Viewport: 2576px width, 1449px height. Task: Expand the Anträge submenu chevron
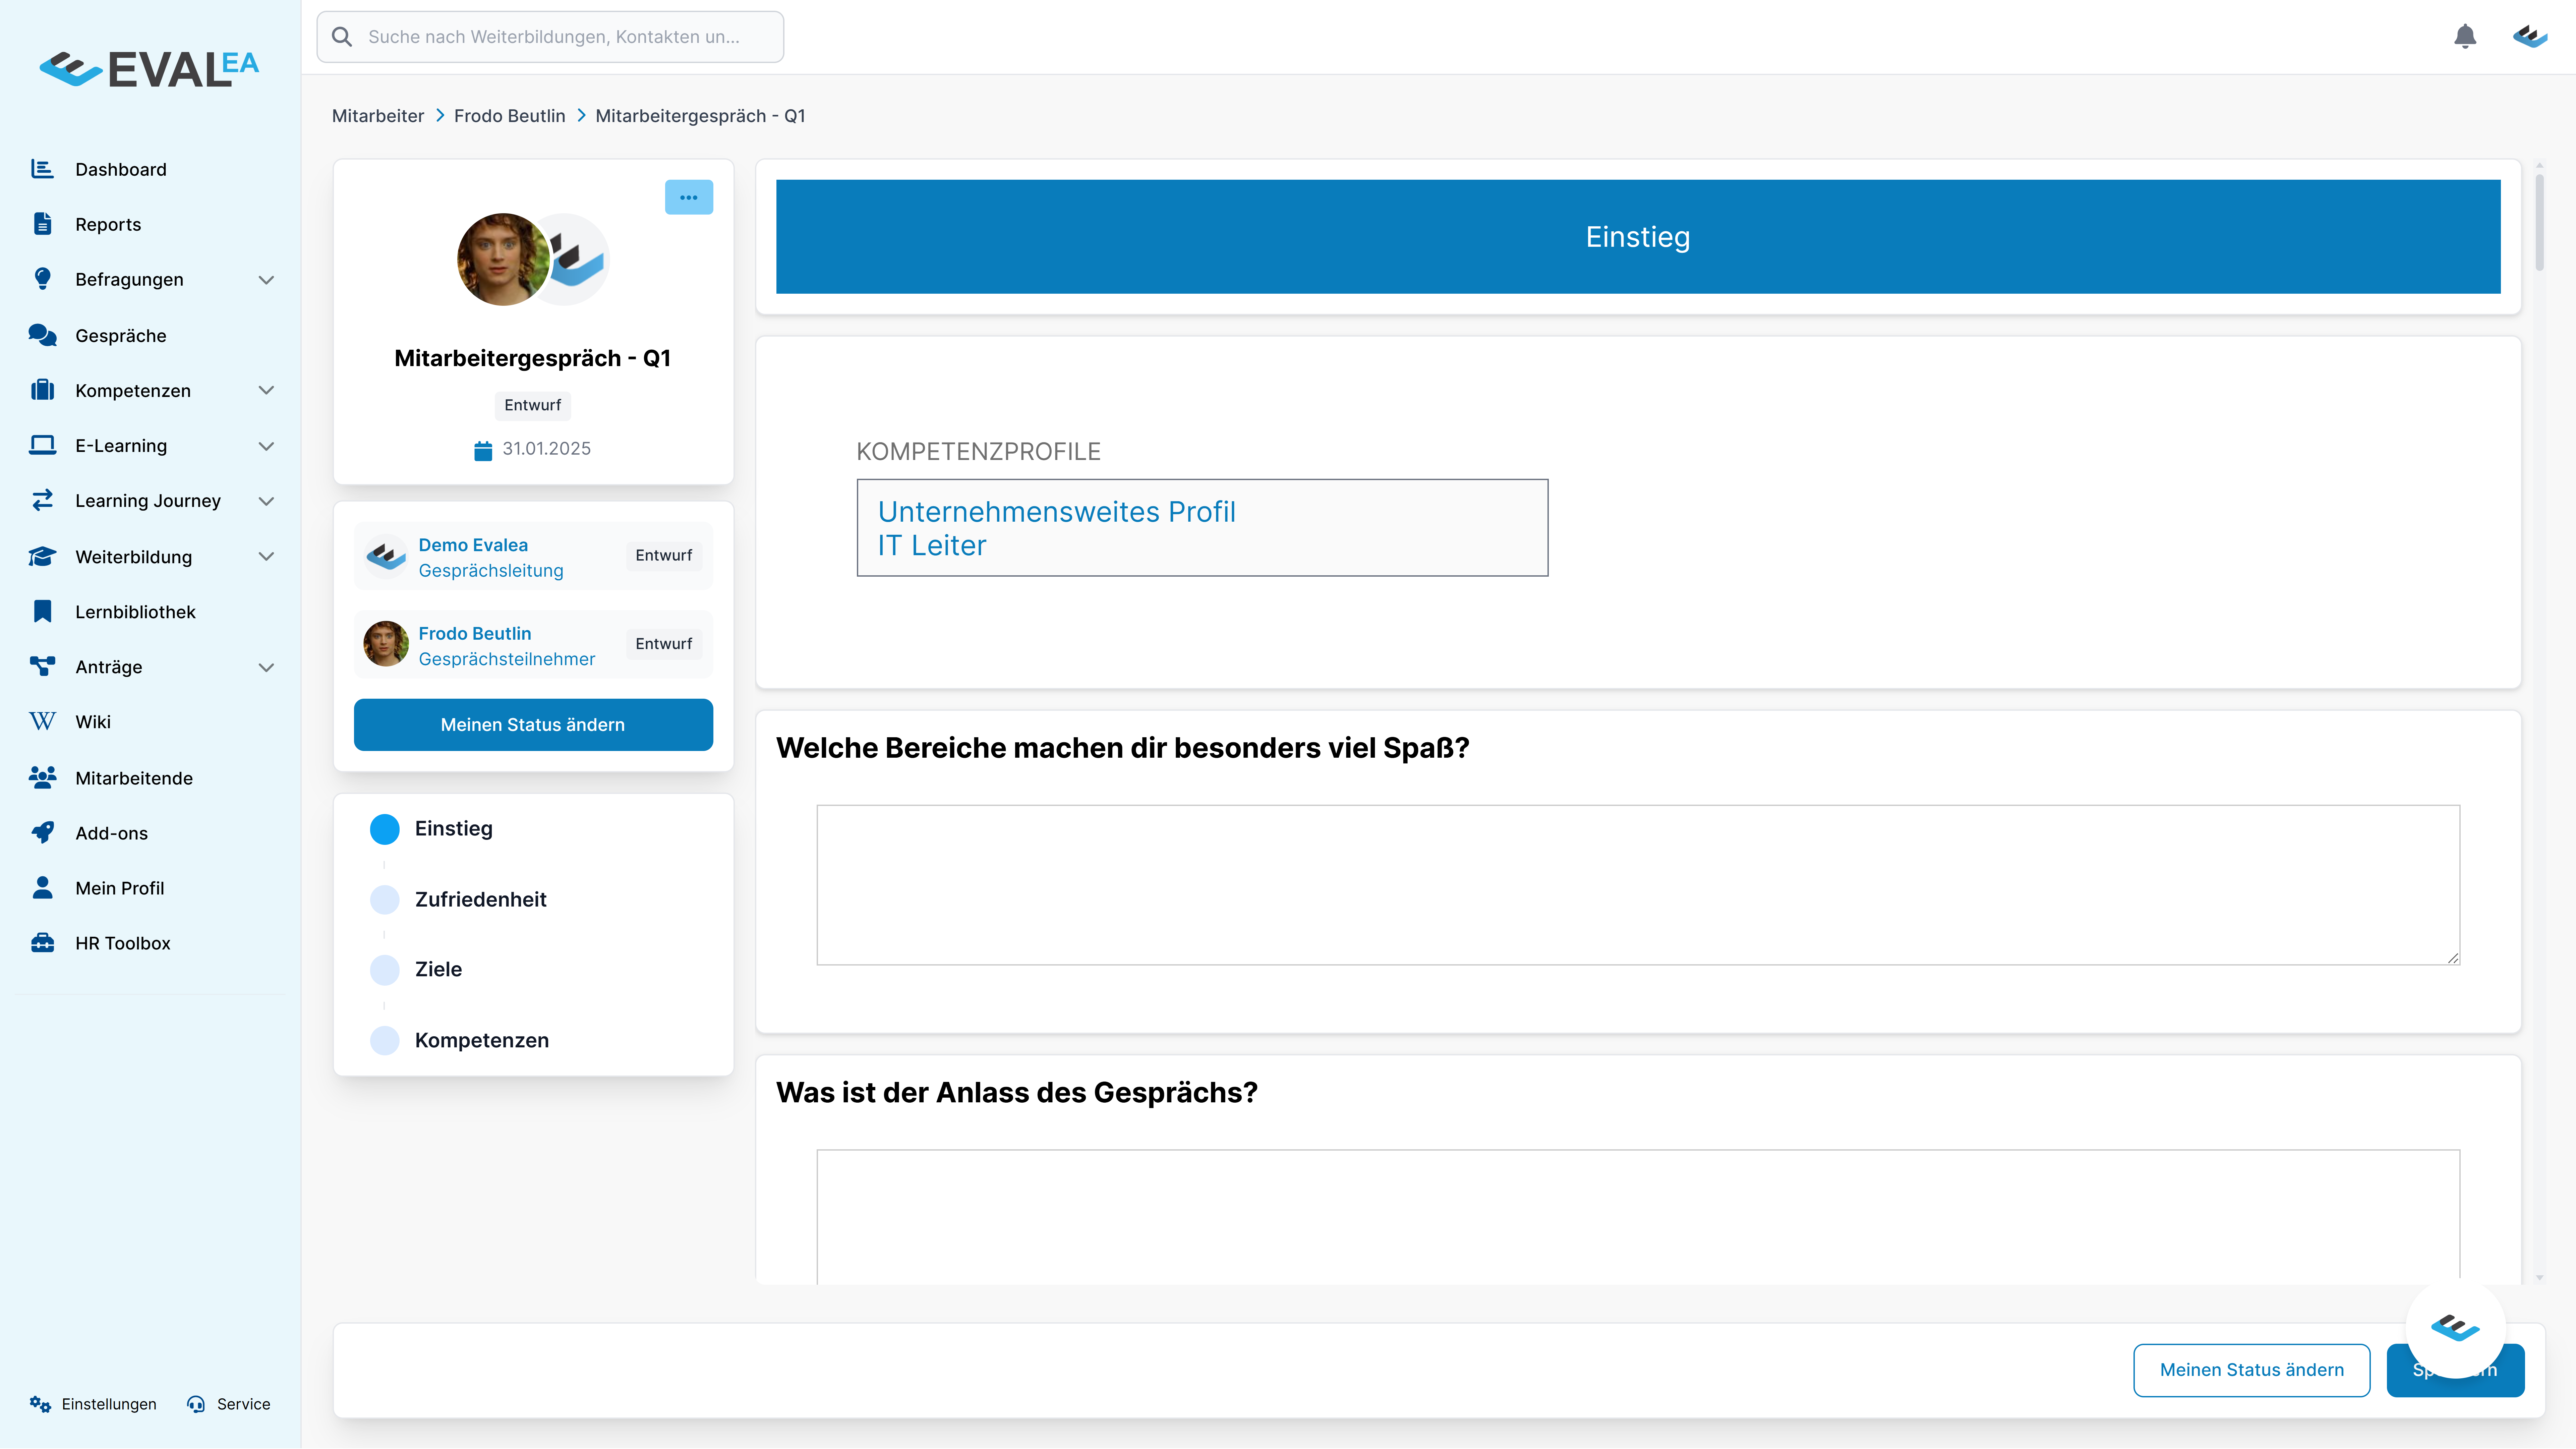click(x=266, y=667)
